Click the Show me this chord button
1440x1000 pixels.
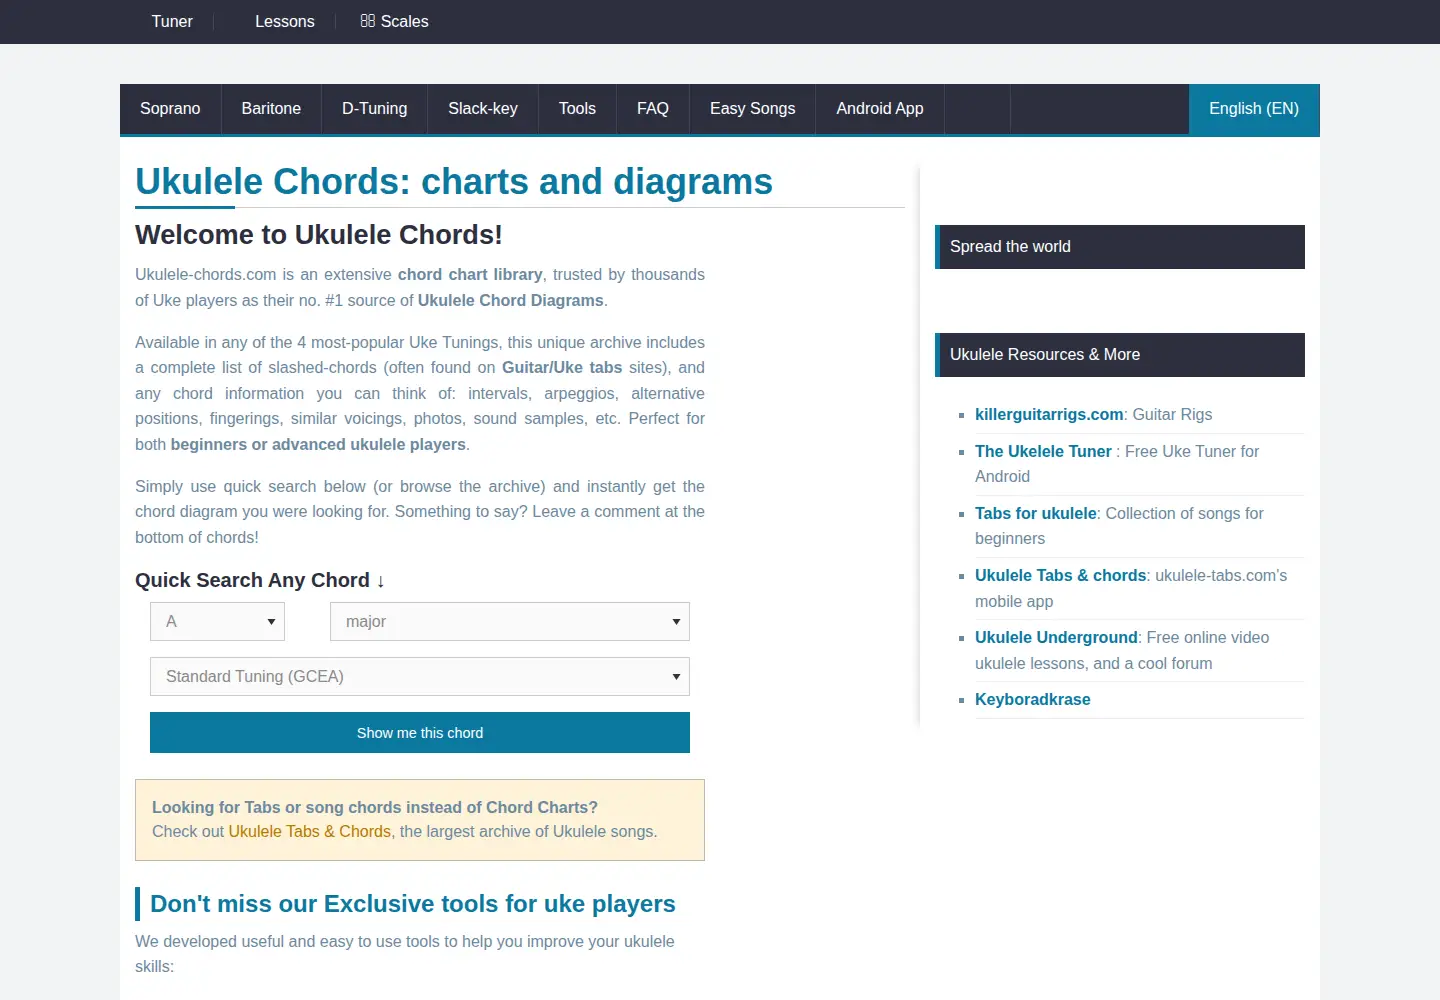click(x=420, y=733)
